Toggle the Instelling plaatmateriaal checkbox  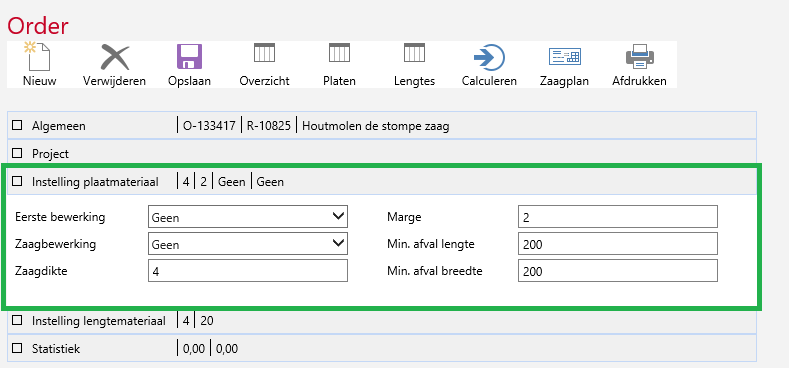18,181
